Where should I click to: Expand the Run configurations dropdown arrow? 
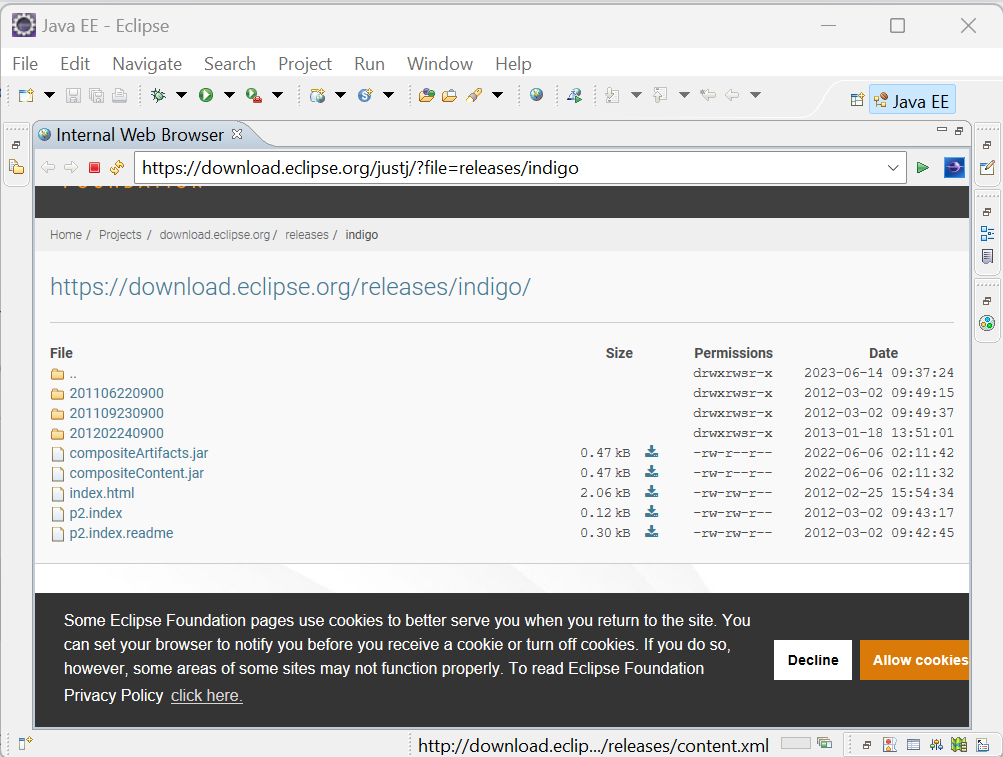[229, 95]
